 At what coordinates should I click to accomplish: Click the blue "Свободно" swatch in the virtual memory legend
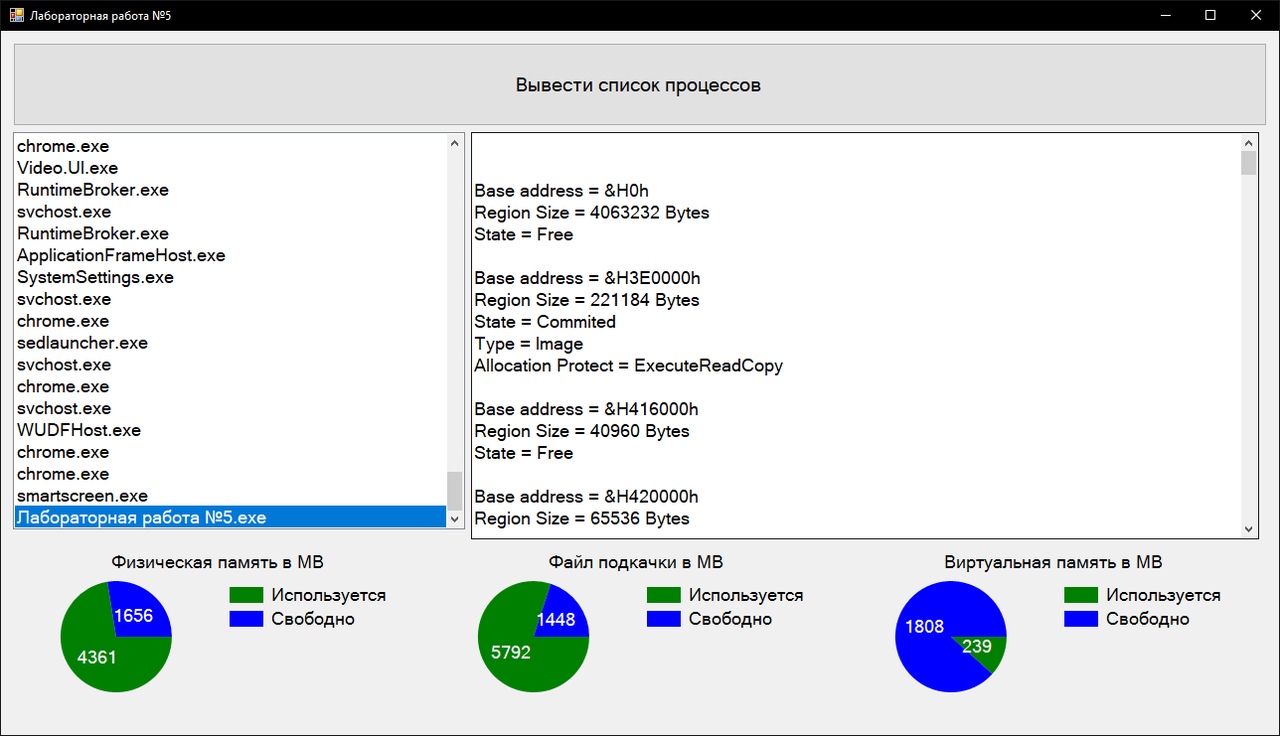point(1081,619)
